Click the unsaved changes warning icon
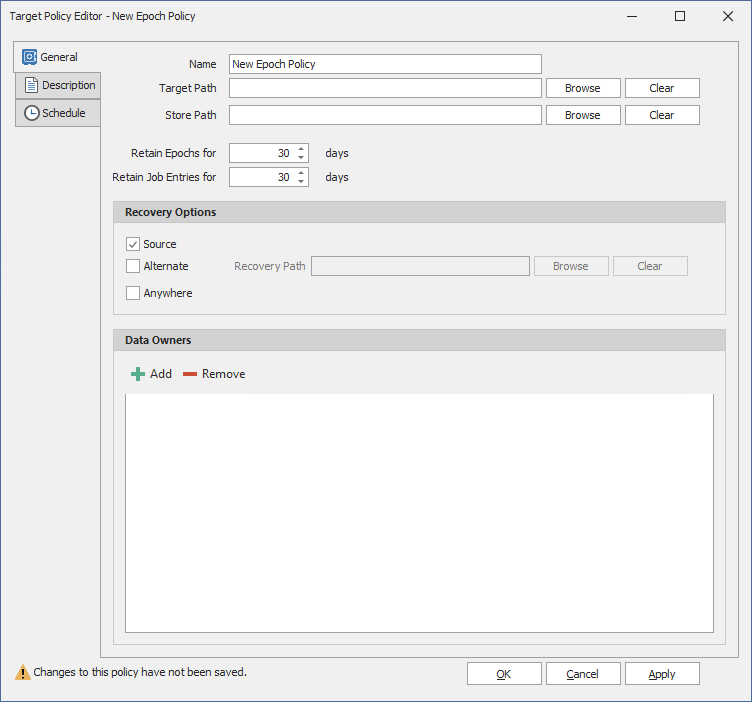Screen dimensions: 752x702 [22, 673]
